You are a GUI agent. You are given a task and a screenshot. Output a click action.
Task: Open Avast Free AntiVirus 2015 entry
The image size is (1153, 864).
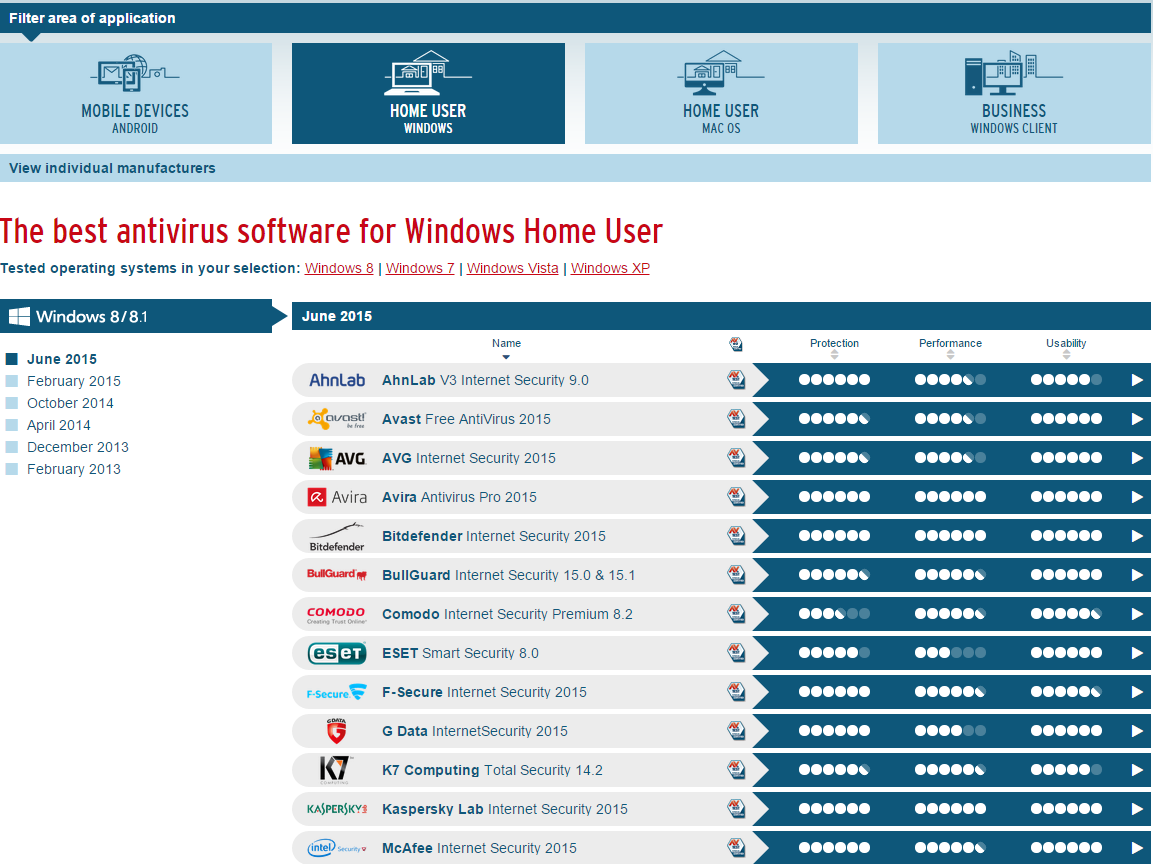466,419
